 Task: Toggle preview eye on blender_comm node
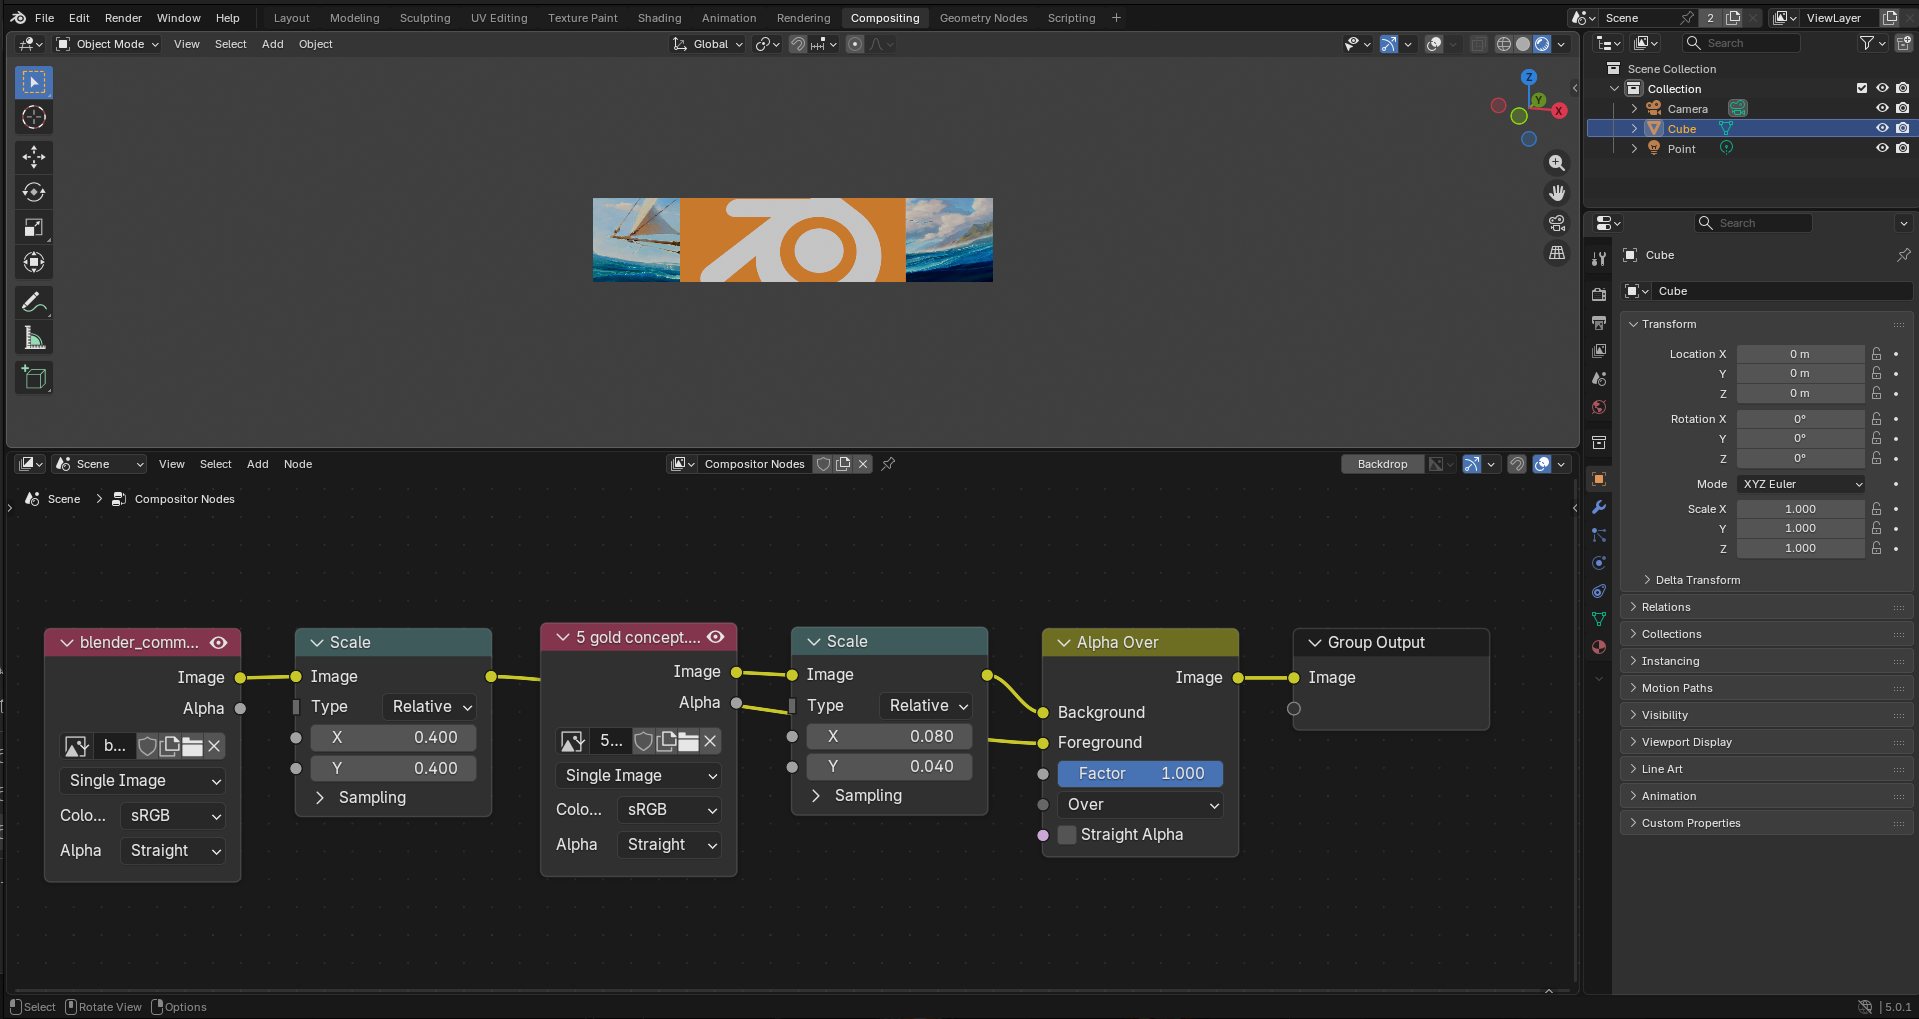click(x=219, y=642)
